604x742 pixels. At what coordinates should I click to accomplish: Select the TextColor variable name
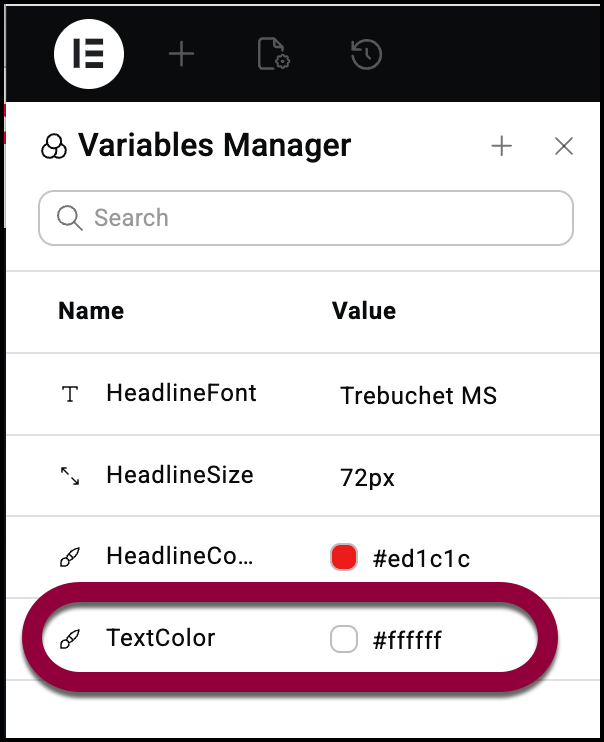[x=160, y=638]
